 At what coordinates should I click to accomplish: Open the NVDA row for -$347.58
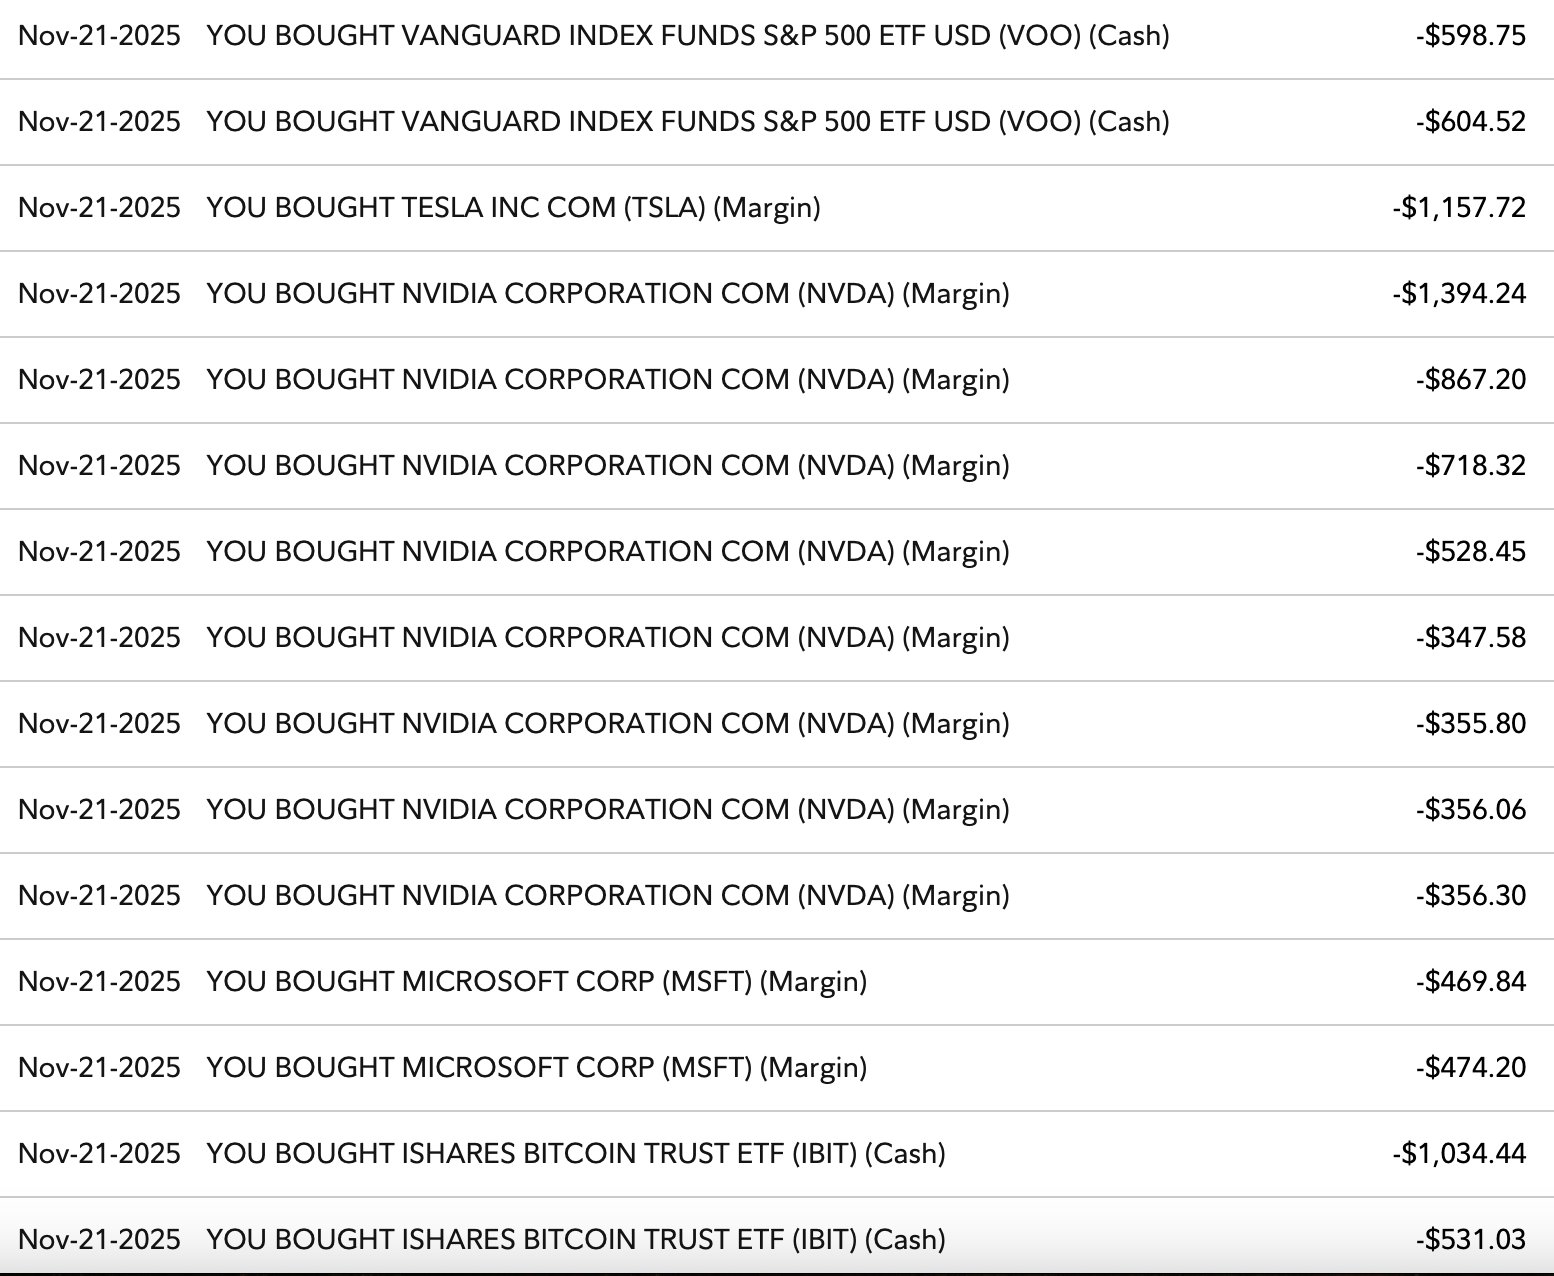(607, 638)
